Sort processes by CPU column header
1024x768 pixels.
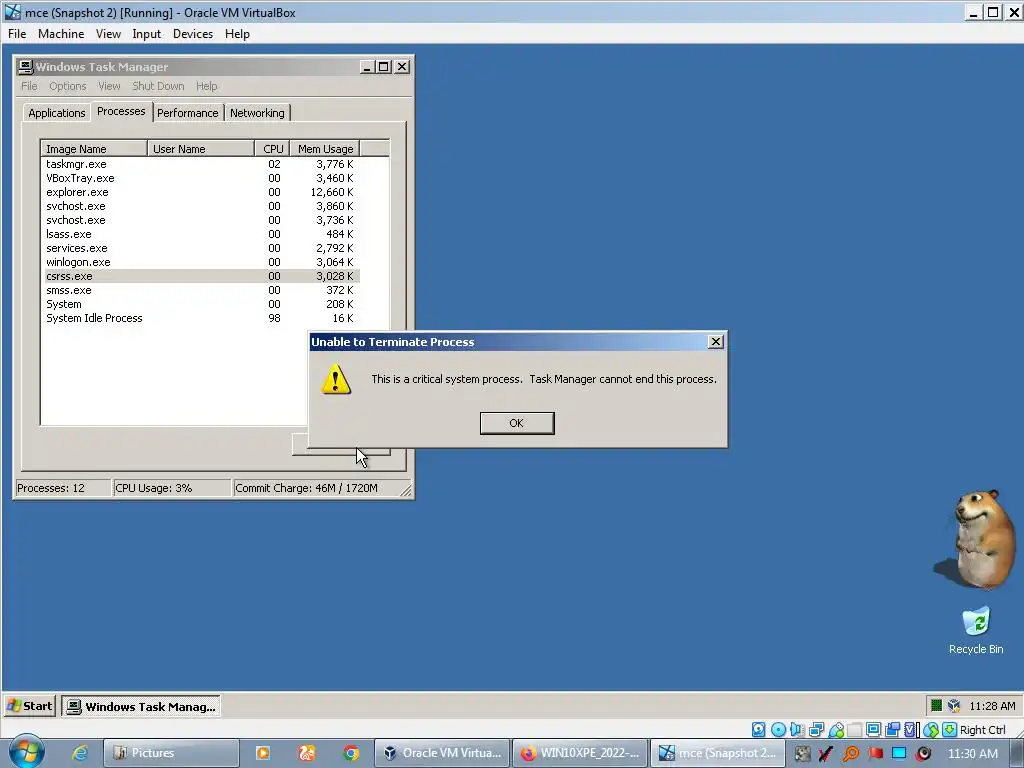(272, 149)
